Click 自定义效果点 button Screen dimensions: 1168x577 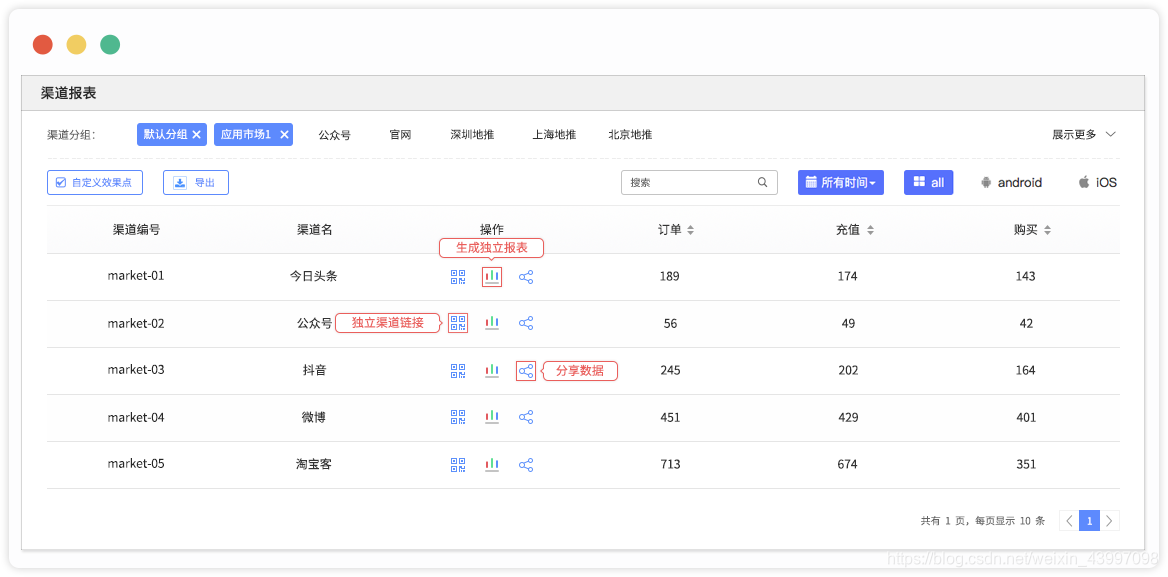click(x=95, y=182)
